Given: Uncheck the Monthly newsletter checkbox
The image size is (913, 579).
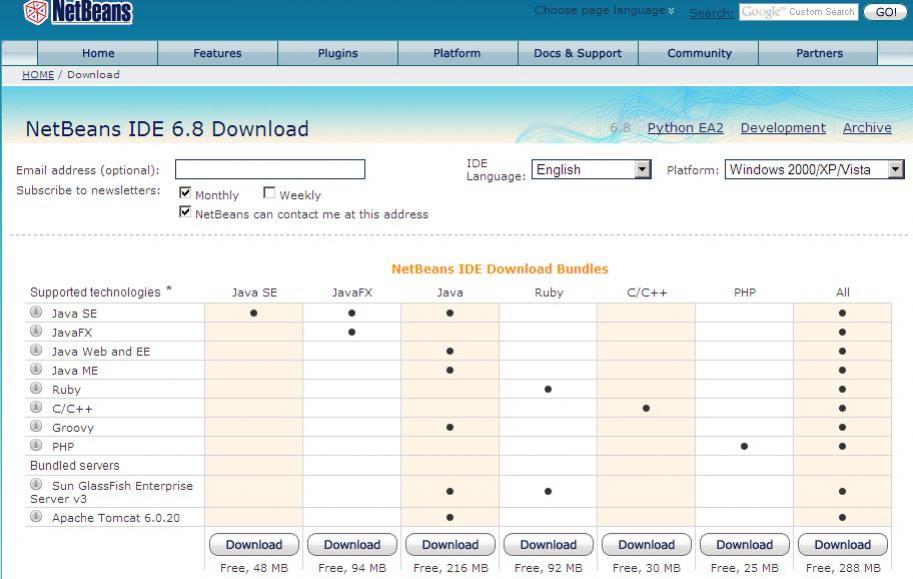Looking at the screenshot, I should 185,192.
